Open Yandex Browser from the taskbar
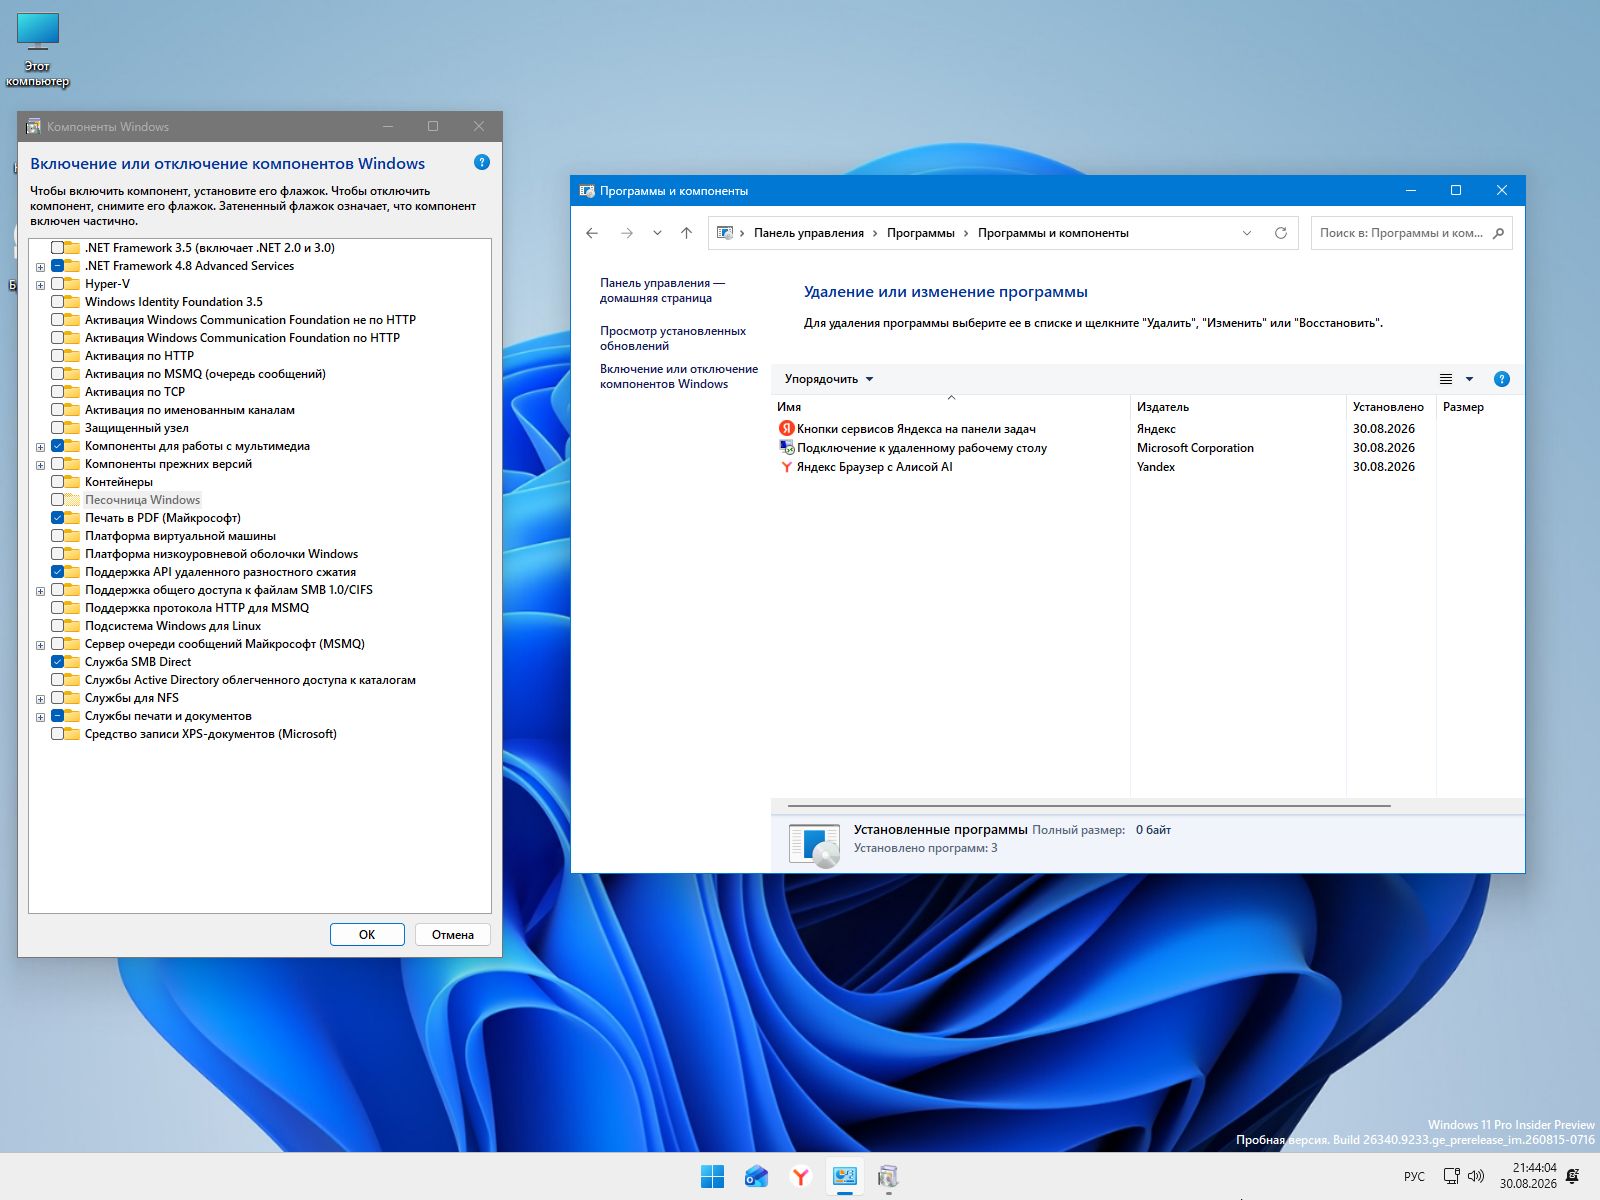The width and height of the screenshot is (1600, 1200). click(x=800, y=1177)
